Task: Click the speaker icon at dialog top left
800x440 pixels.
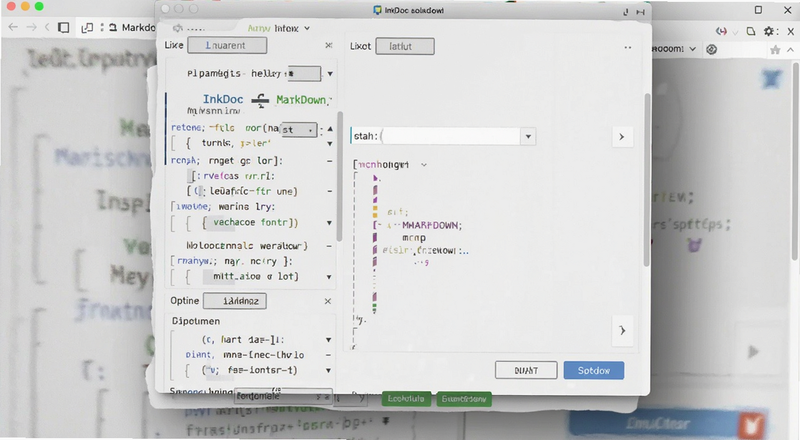Action: [x=178, y=28]
